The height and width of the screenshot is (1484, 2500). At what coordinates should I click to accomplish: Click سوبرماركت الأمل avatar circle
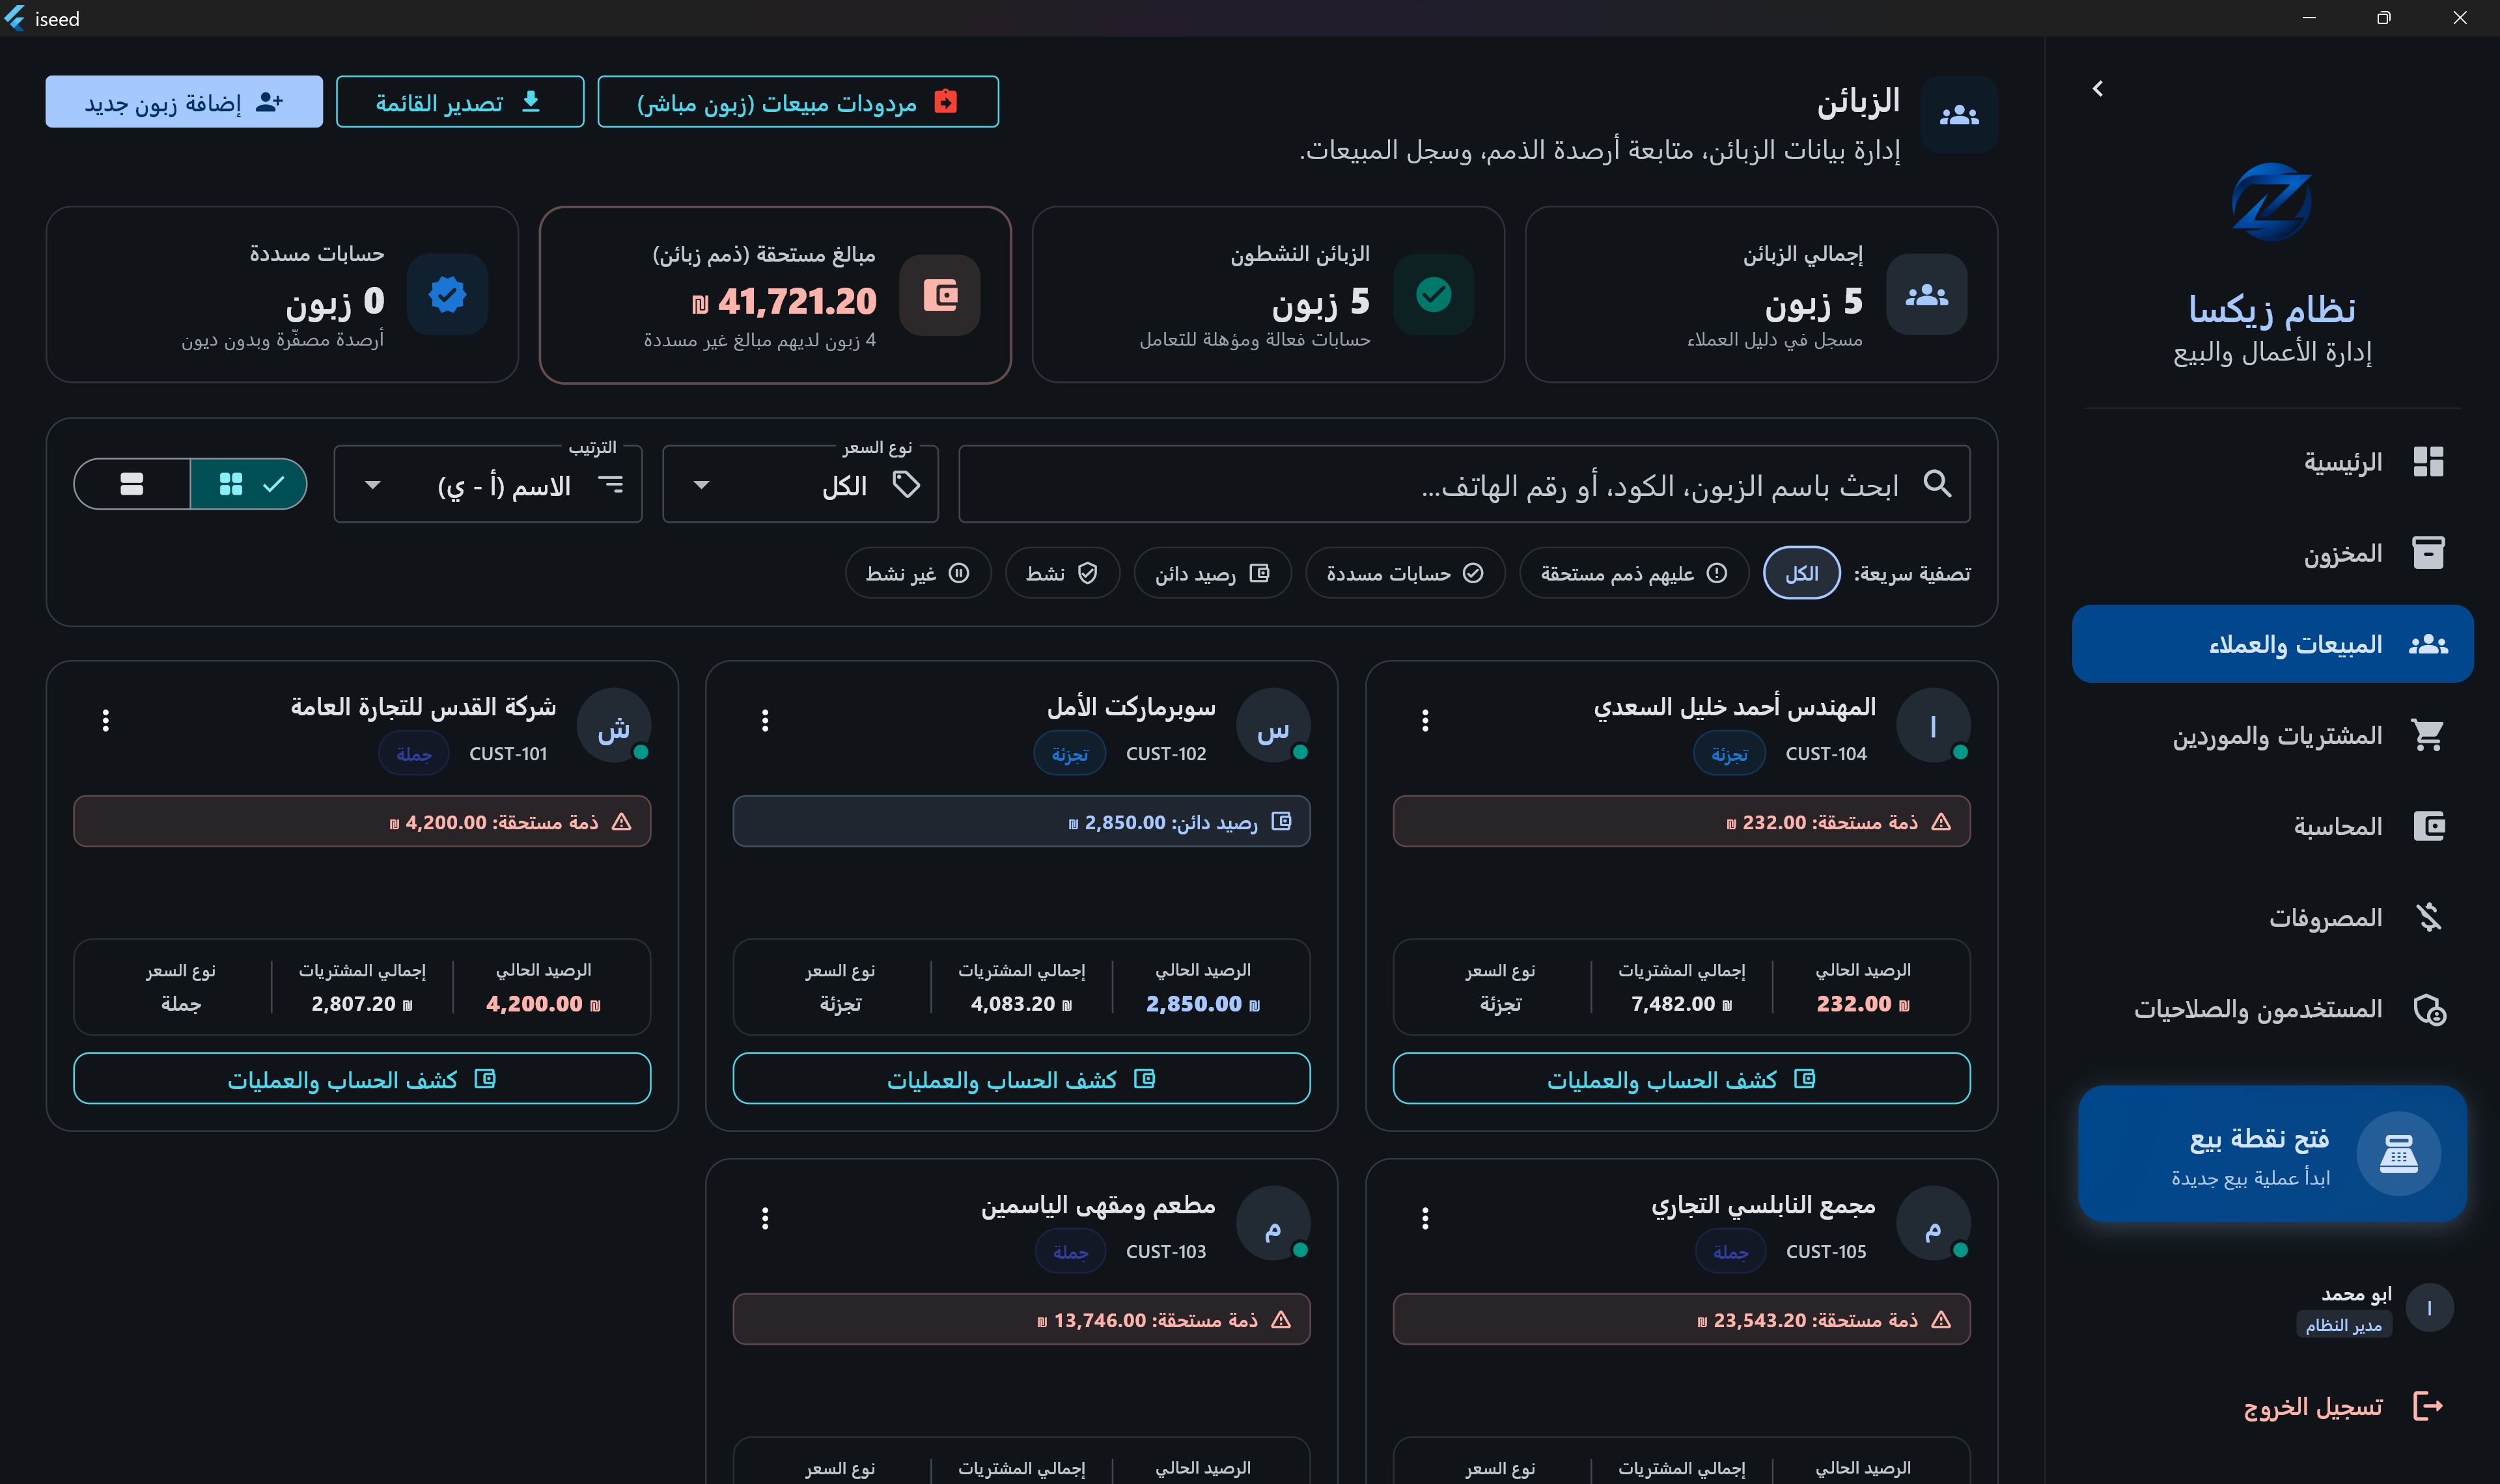pyautogui.click(x=1273, y=726)
